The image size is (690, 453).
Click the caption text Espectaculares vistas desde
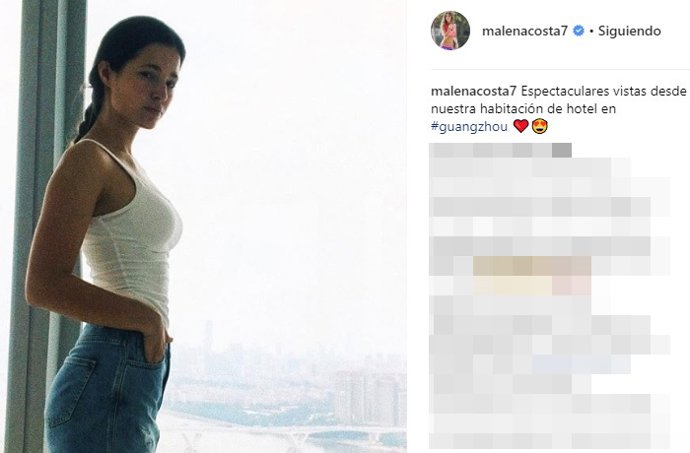[x=604, y=91]
